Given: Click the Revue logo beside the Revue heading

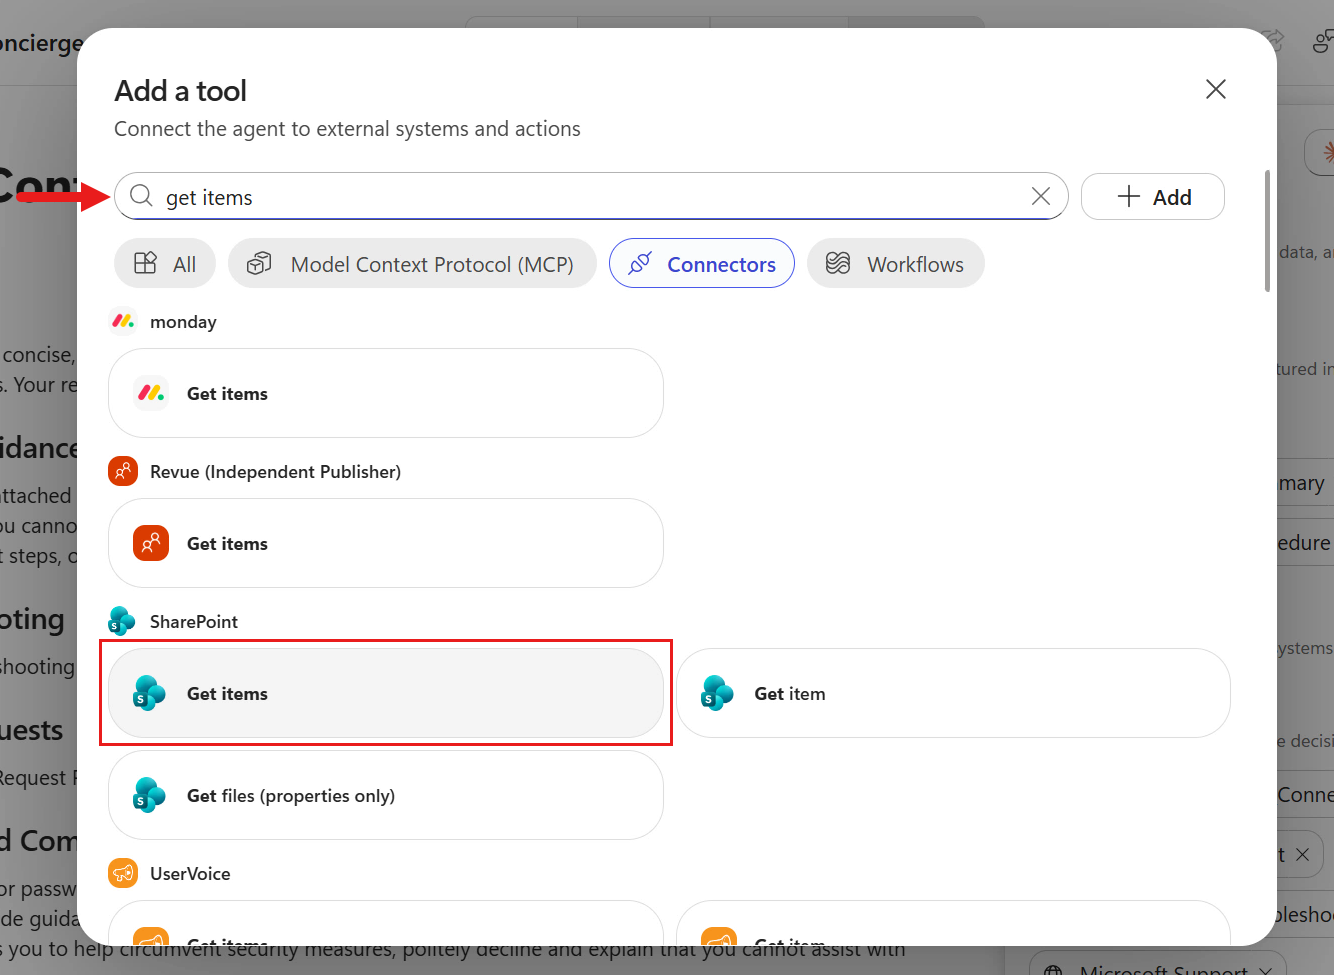Looking at the screenshot, I should point(123,471).
